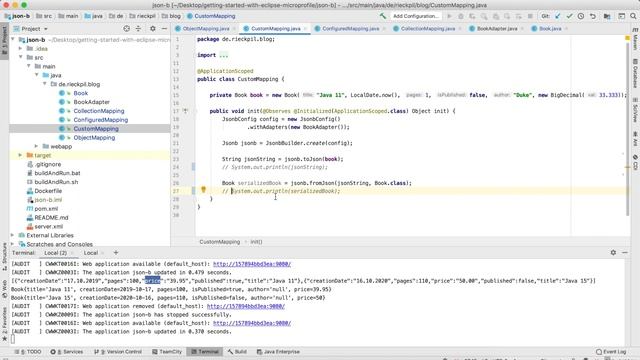Switch to Local terminal tab
640x360 pixels.
pos(91,253)
